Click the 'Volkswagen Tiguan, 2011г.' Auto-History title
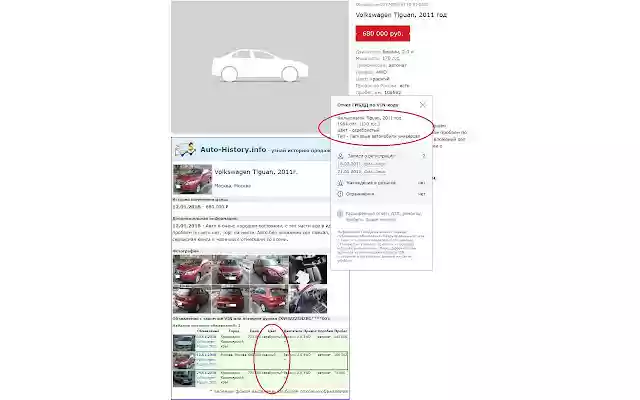 click(256, 172)
